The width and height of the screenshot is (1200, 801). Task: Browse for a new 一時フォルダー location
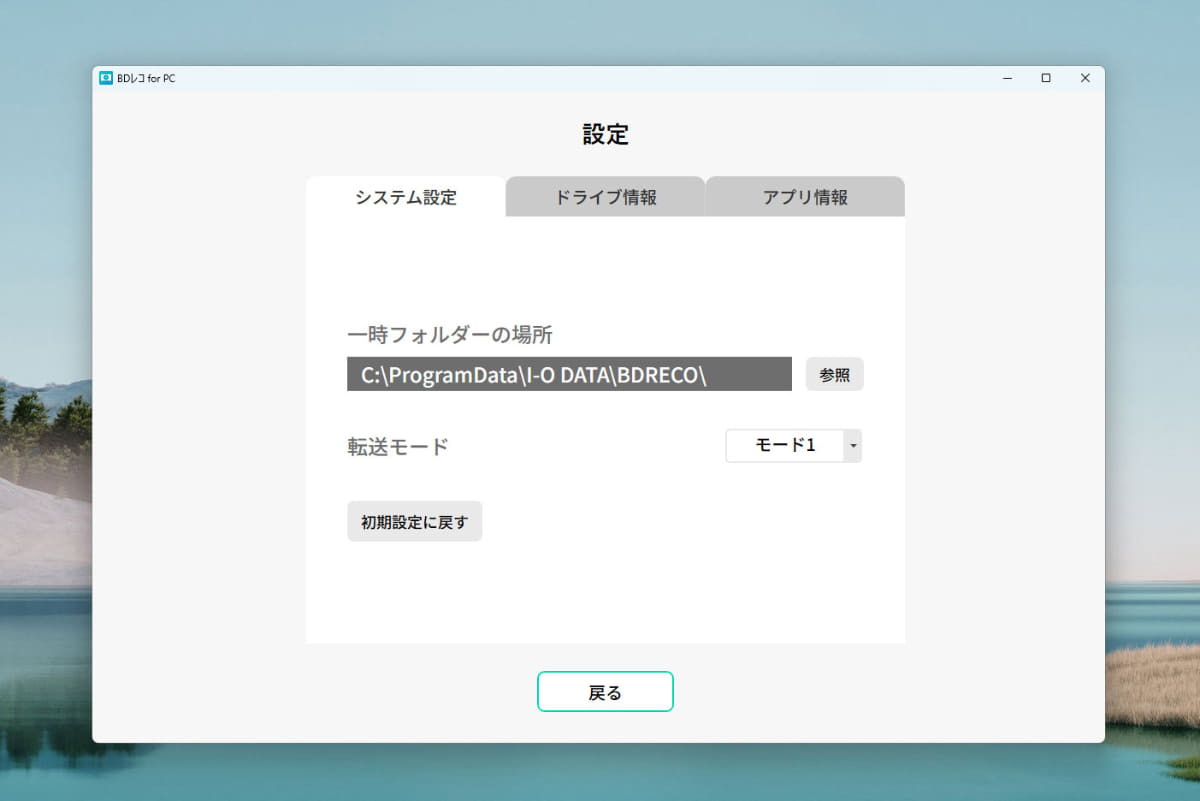834,373
